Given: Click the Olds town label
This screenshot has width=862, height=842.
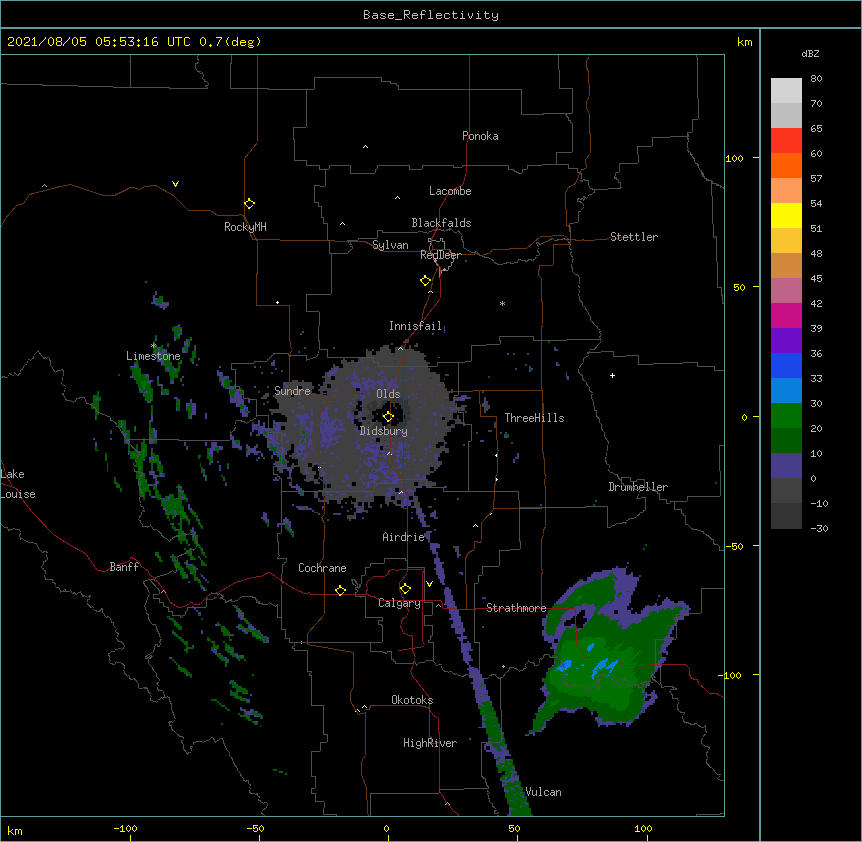Looking at the screenshot, I should pos(388,394).
